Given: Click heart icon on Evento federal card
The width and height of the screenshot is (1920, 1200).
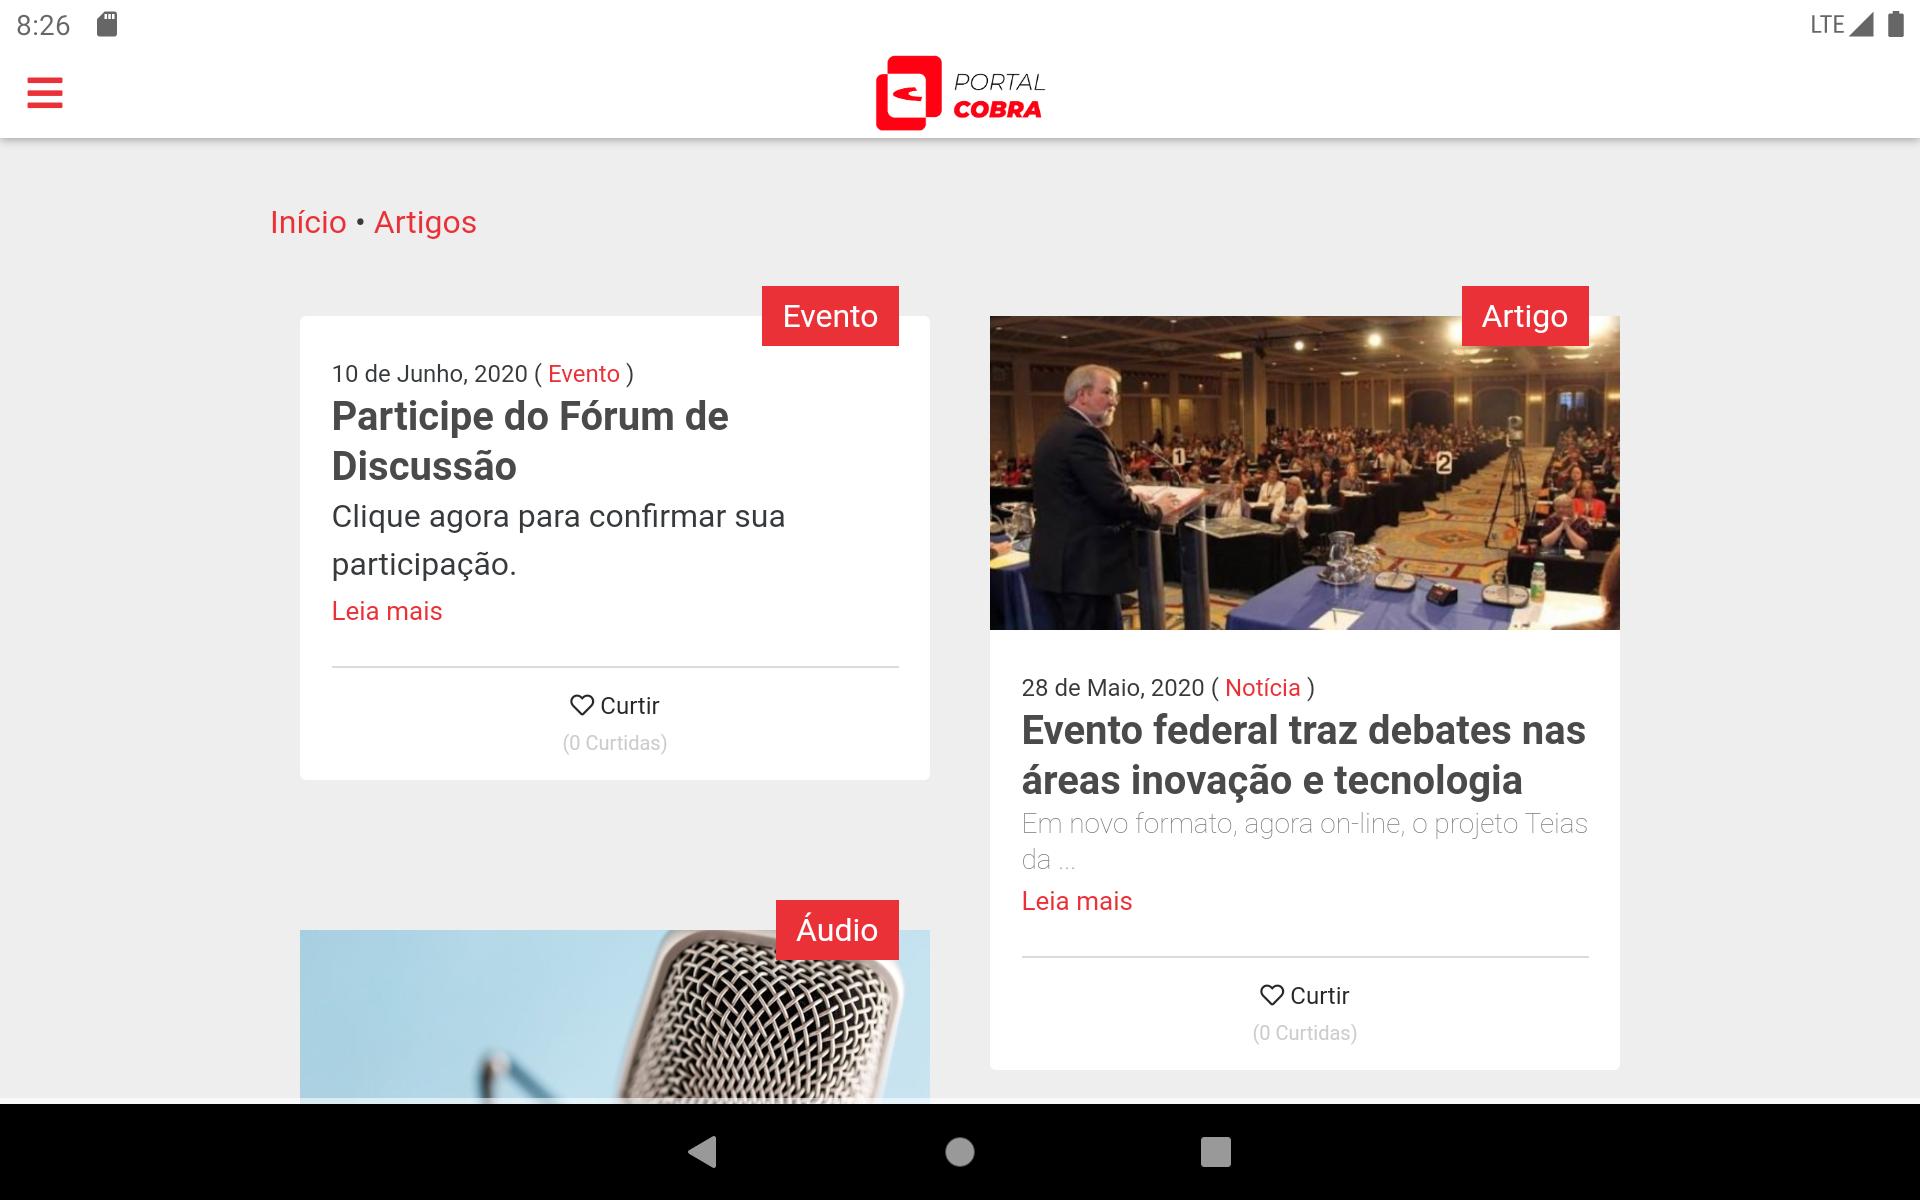Looking at the screenshot, I should pos(1272,995).
